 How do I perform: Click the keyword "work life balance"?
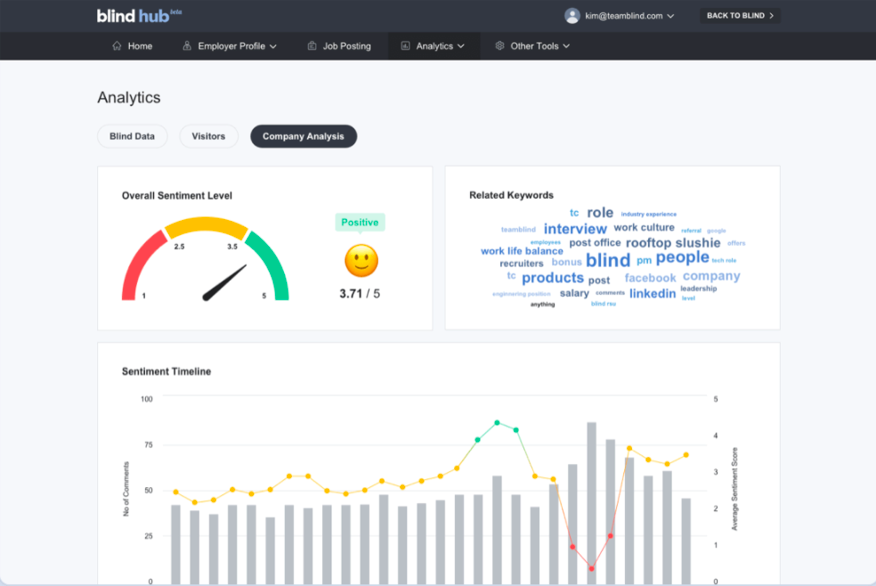[x=522, y=251]
